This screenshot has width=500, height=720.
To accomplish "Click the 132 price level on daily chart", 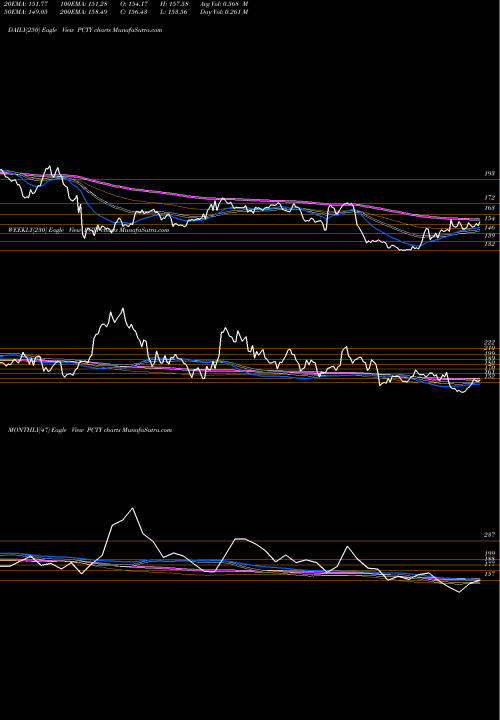I will coord(490,244).
